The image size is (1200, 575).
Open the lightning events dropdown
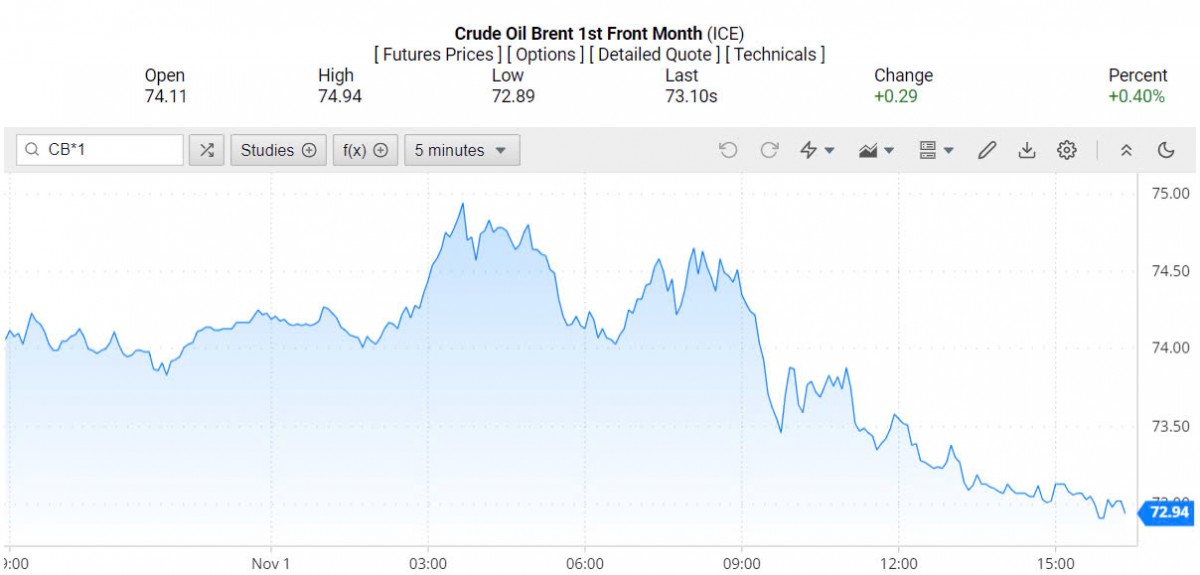tap(817, 150)
